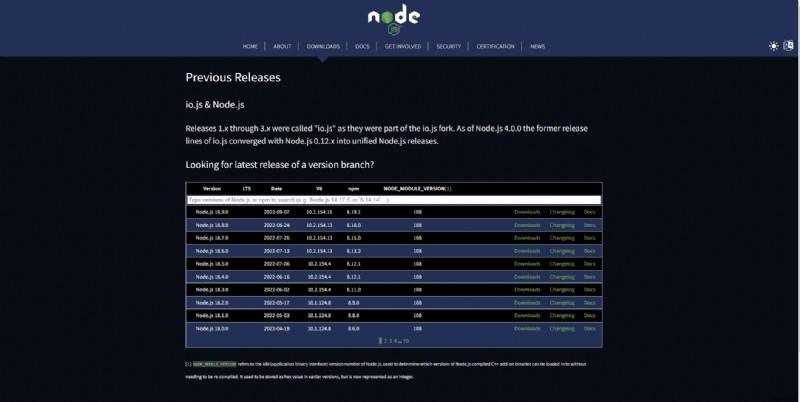
Task: Open the language translation icon
Action: (788, 46)
